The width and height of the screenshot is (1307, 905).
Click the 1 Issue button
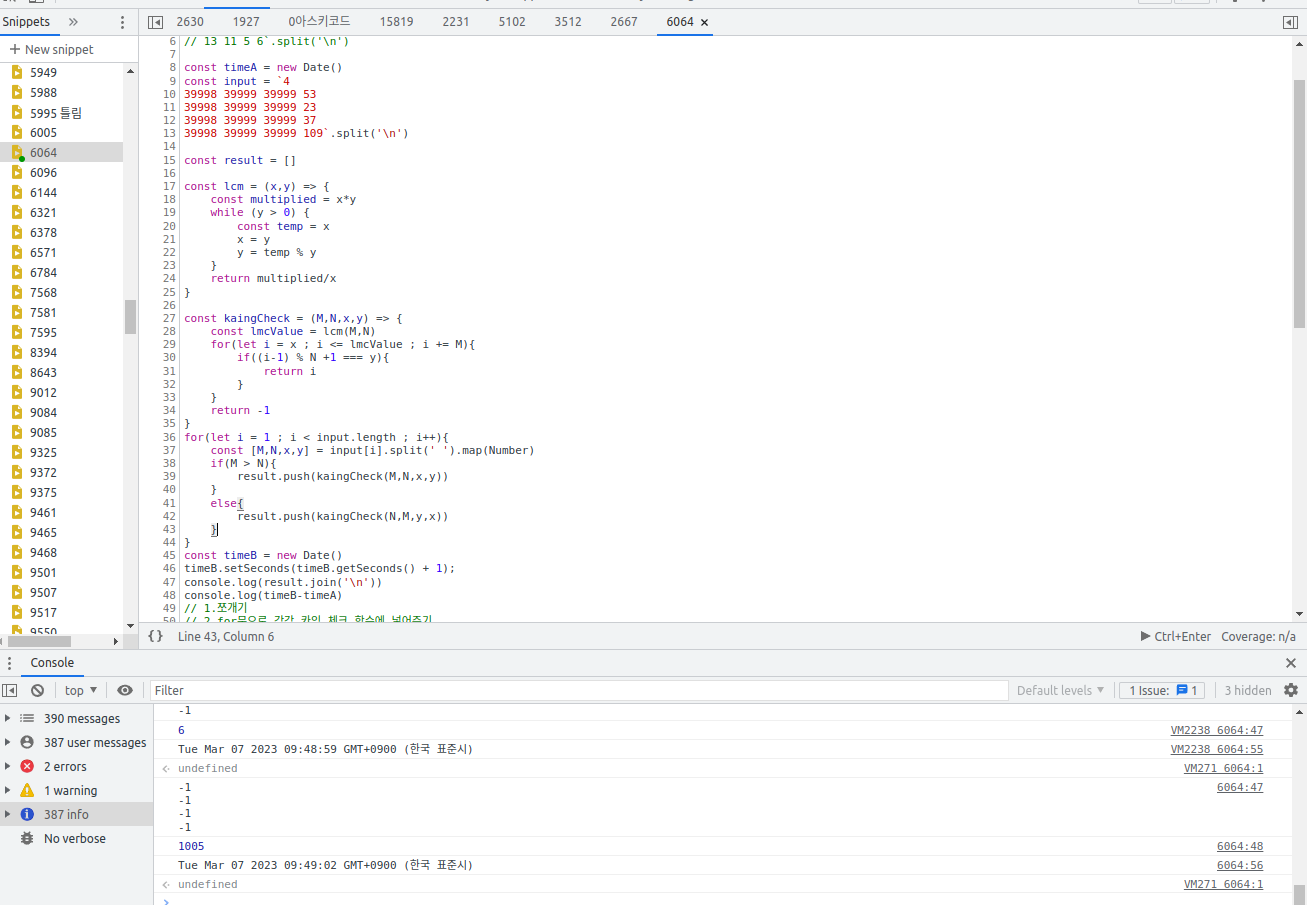(1161, 690)
